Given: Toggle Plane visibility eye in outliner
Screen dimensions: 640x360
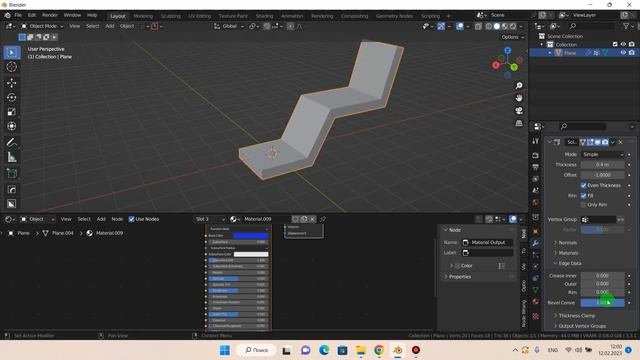Looking at the screenshot, I should pos(623,53).
